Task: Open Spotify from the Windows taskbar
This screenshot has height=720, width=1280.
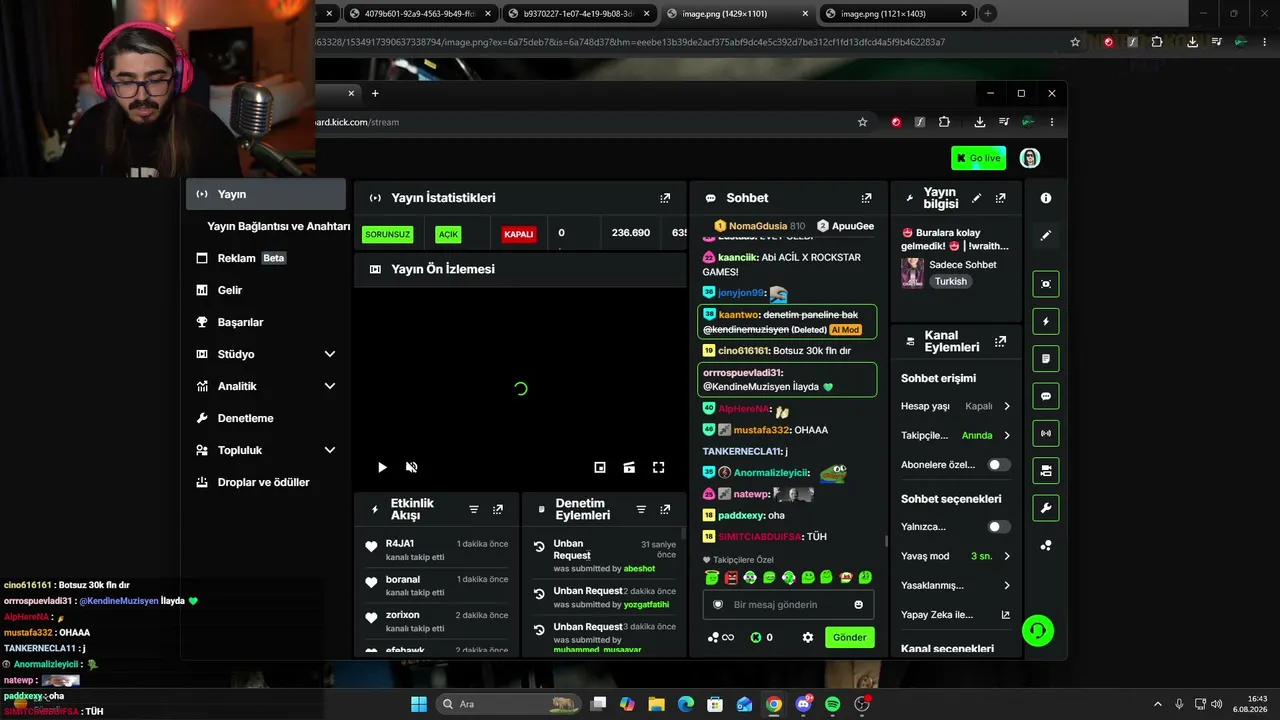Action: (833, 704)
